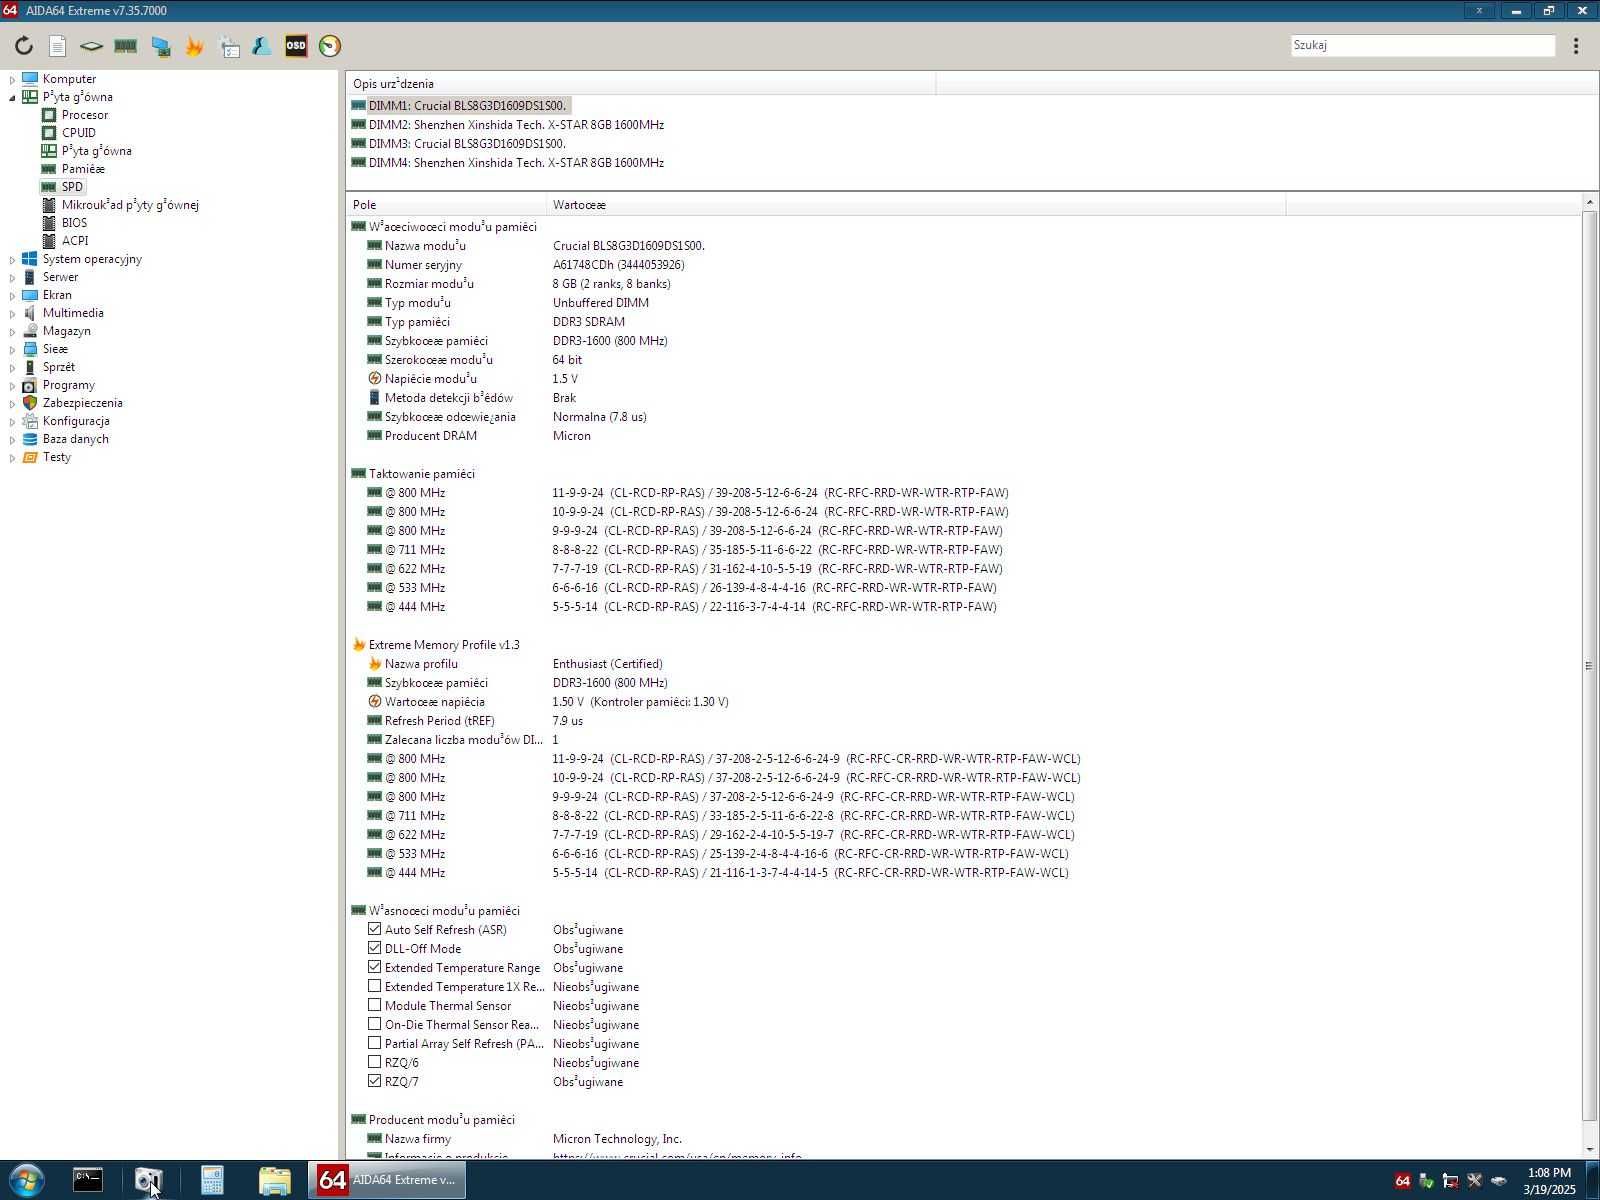Click the Wartość column header

pos(916,205)
